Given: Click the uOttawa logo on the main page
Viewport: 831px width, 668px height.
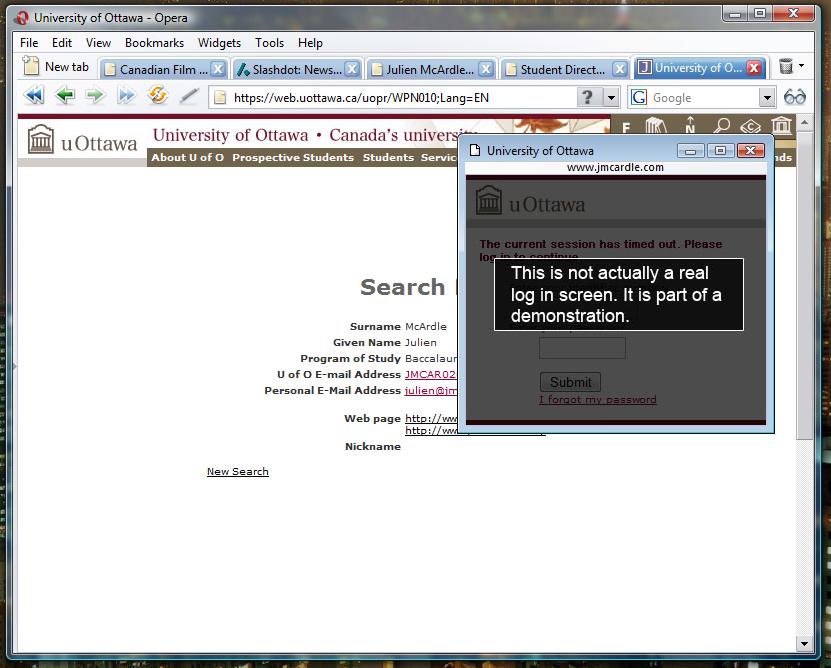Looking at the screenshot, I should coord(82,140).
